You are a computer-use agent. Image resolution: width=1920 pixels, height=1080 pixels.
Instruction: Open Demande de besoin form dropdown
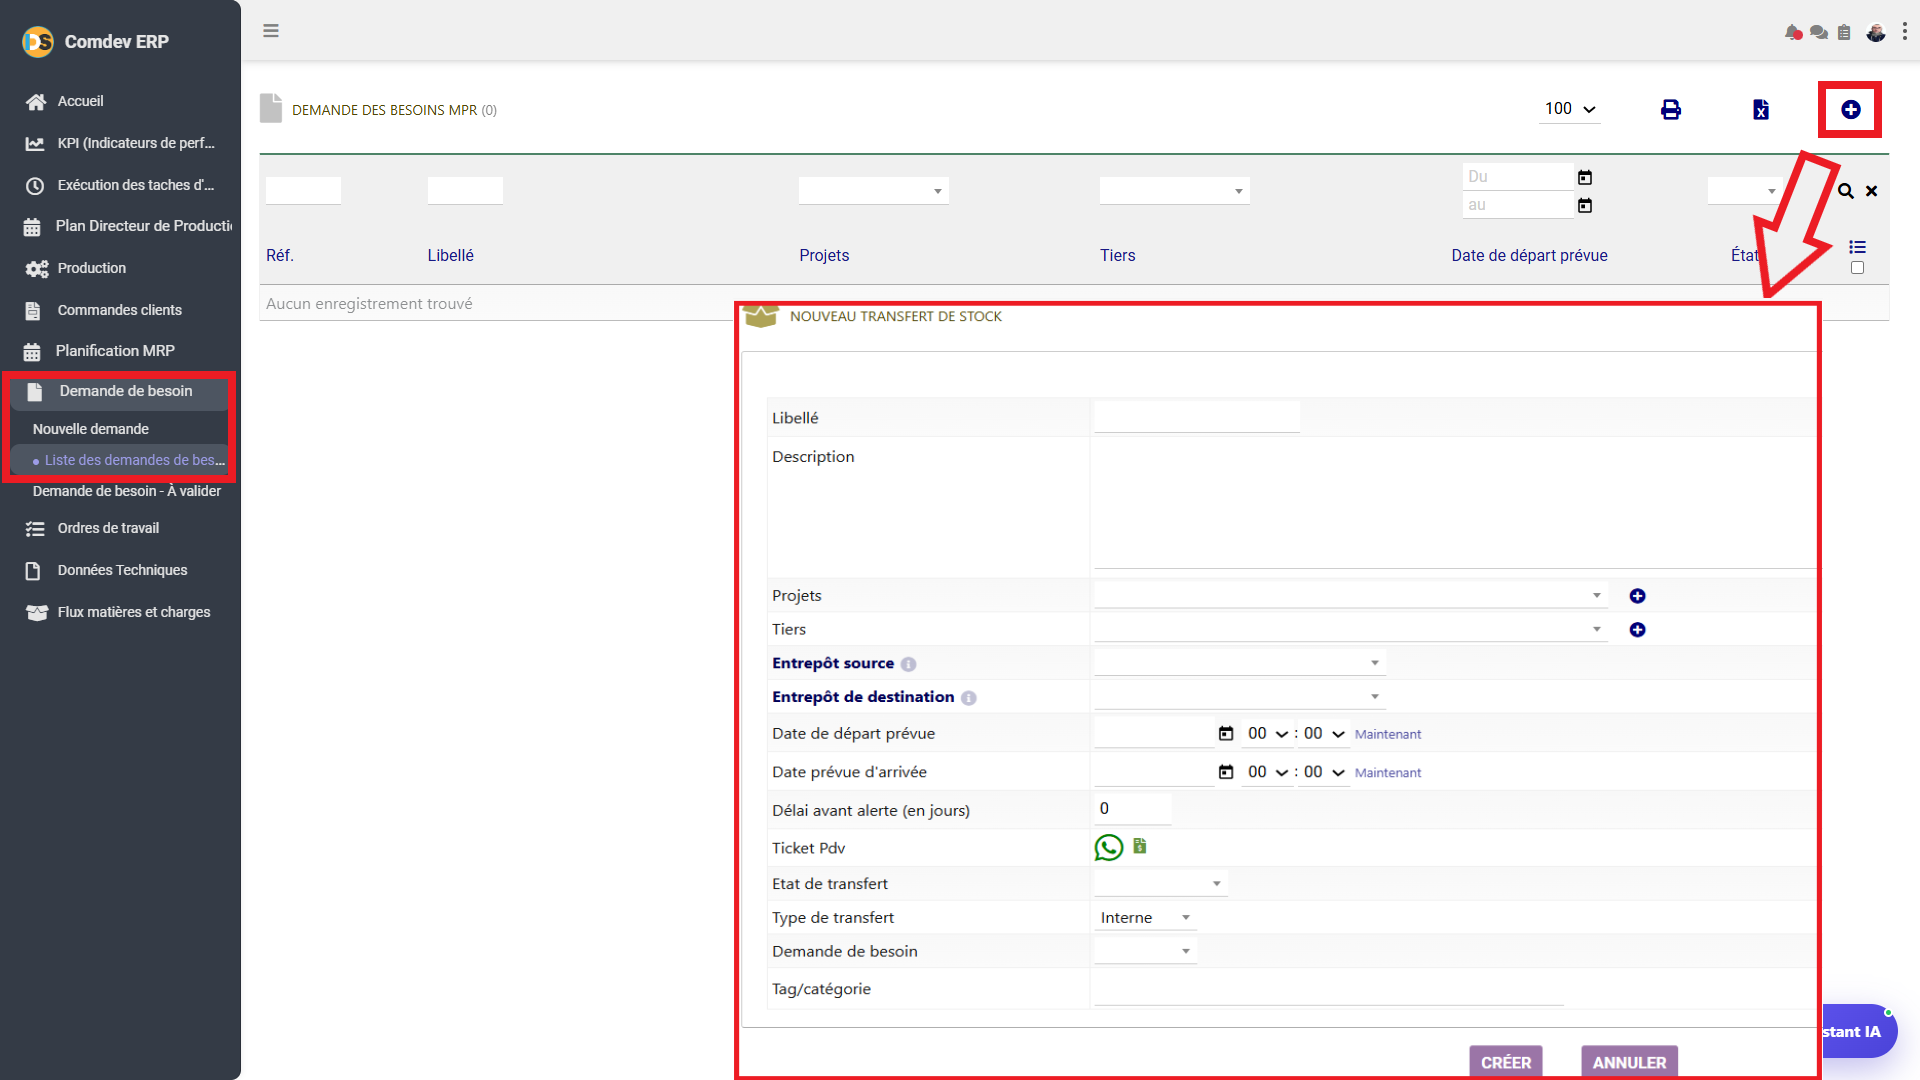(x=1145, y=952)
